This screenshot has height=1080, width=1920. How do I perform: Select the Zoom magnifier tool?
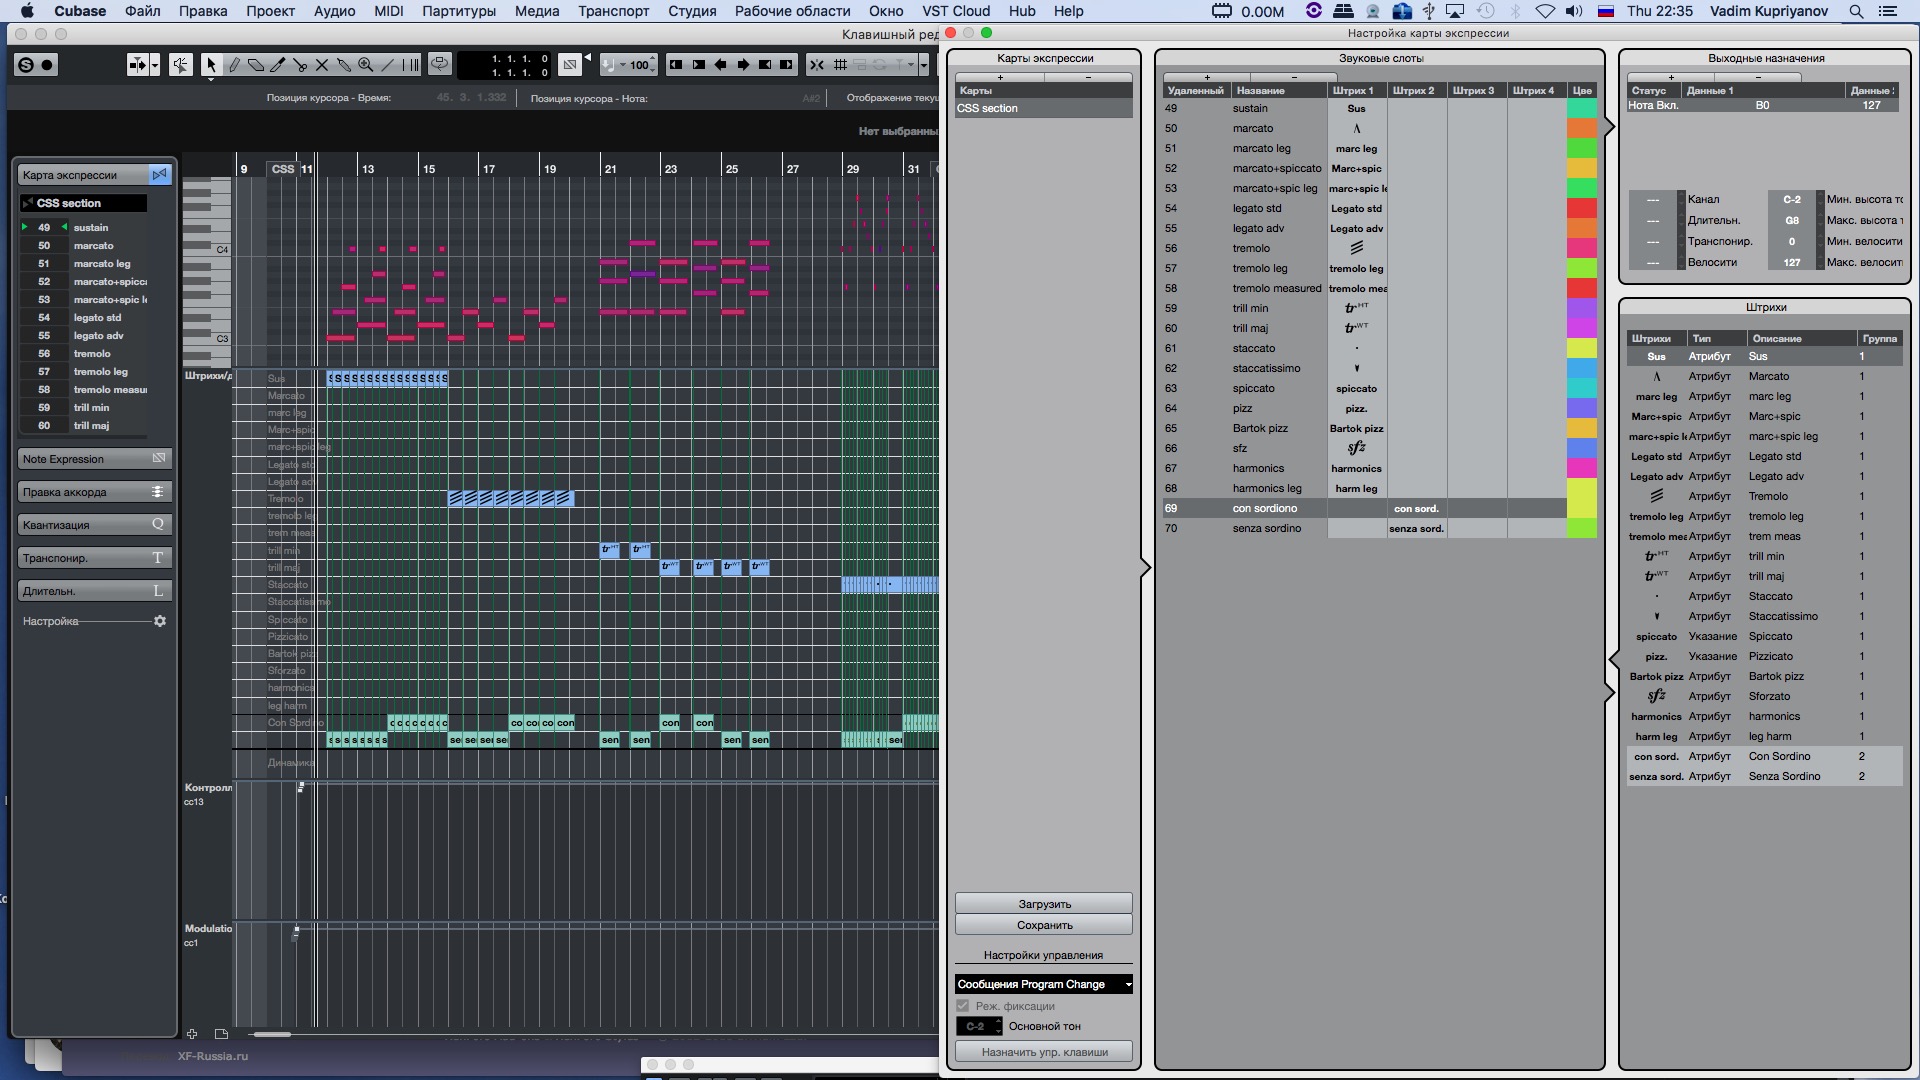tap(366, 65)
